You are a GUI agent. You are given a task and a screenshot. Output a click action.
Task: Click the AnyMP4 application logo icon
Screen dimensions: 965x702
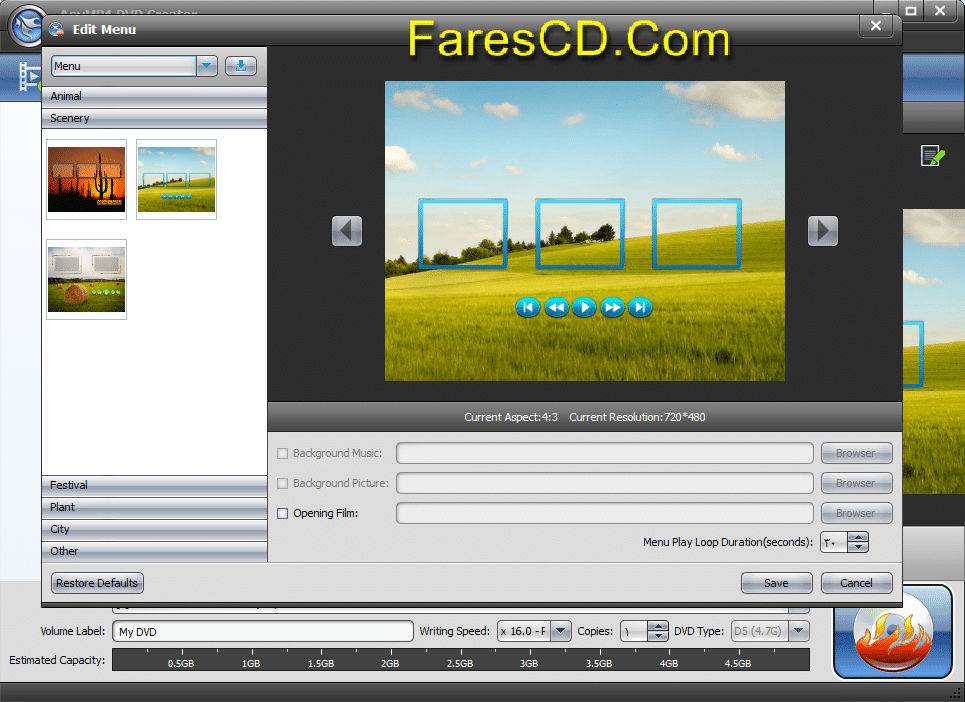pyautogui.click(x=26, y=25)
